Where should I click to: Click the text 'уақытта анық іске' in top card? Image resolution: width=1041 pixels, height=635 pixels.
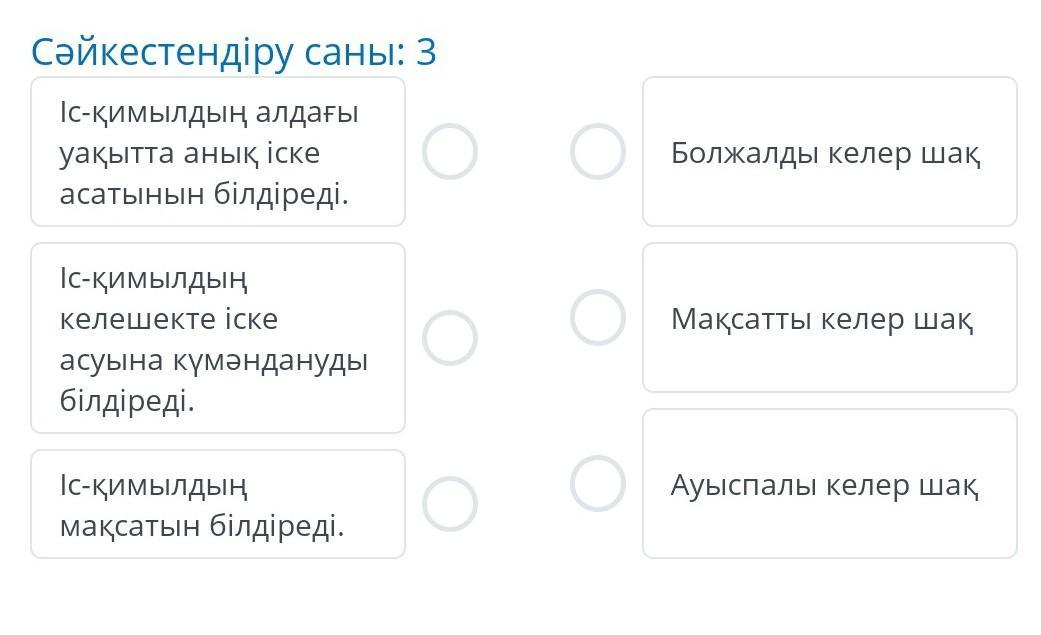point(190,154)
